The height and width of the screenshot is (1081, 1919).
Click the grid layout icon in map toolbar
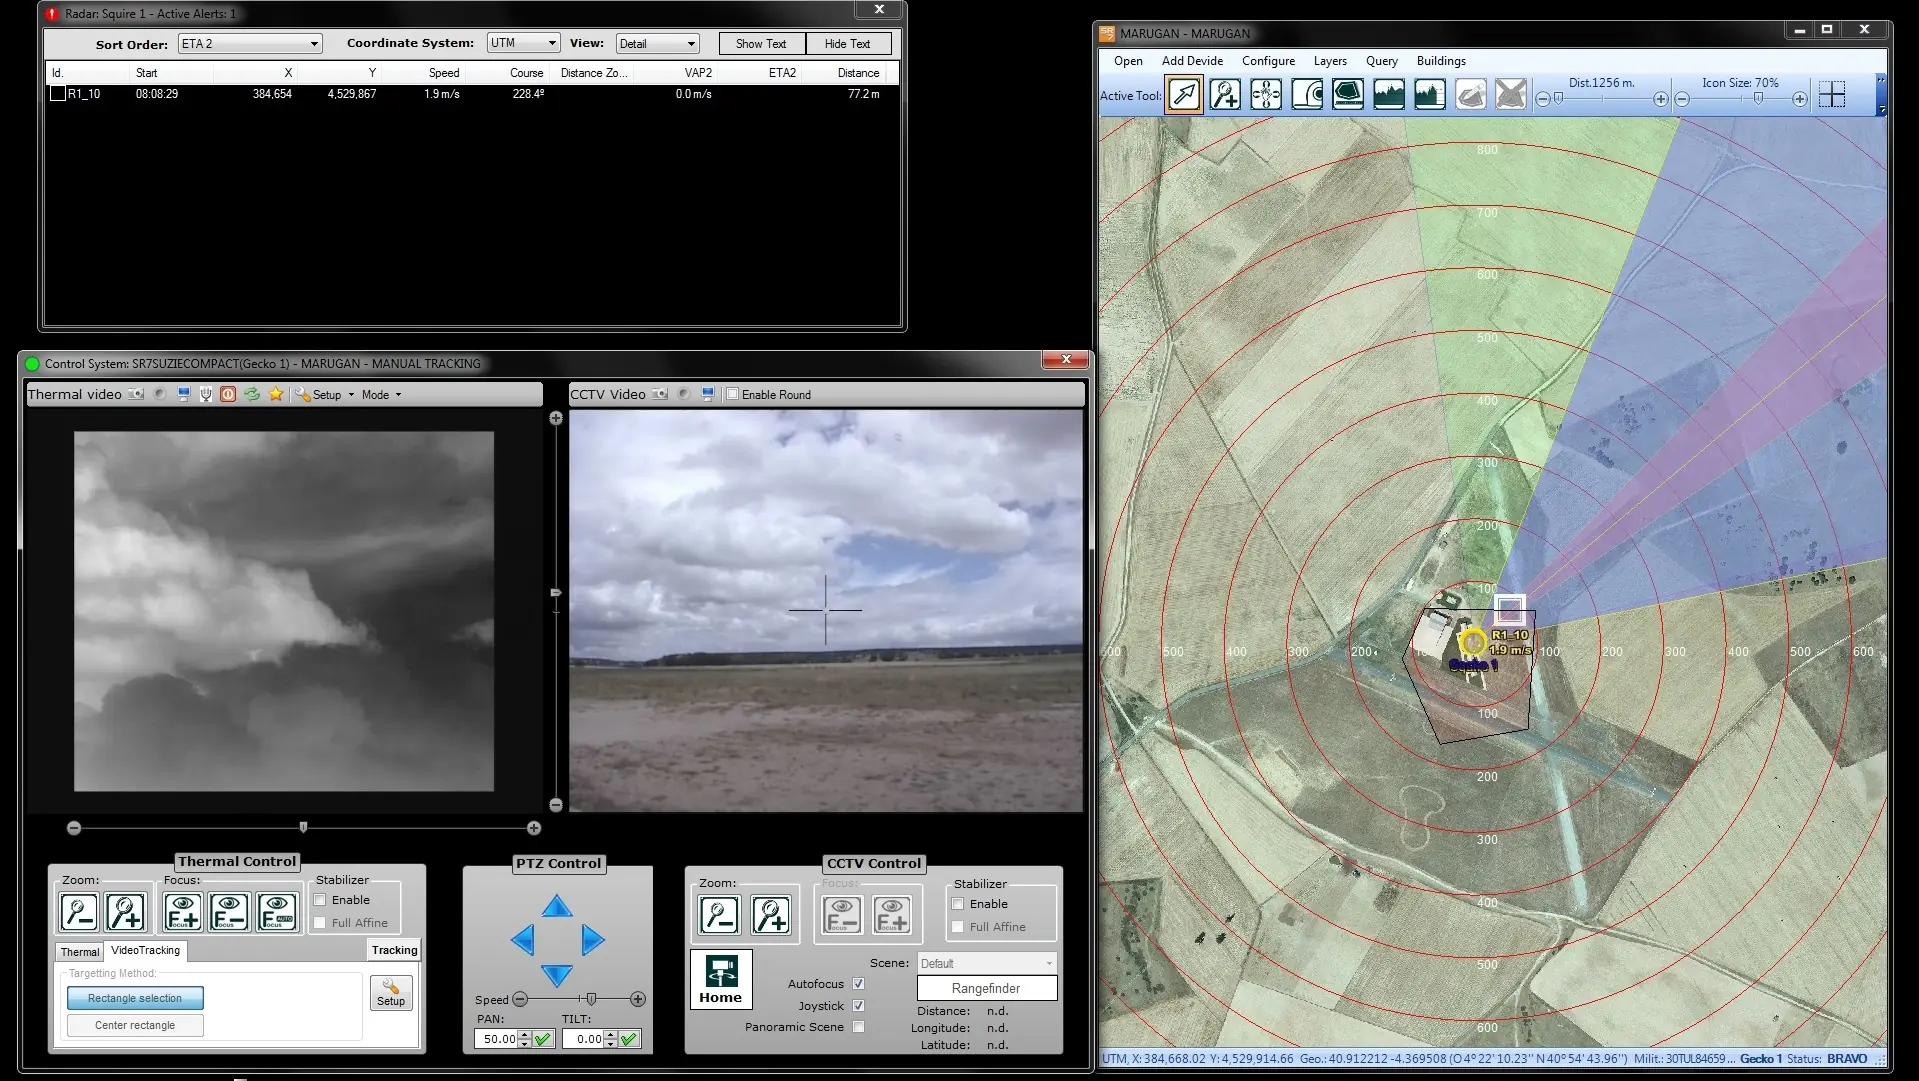1832,95
